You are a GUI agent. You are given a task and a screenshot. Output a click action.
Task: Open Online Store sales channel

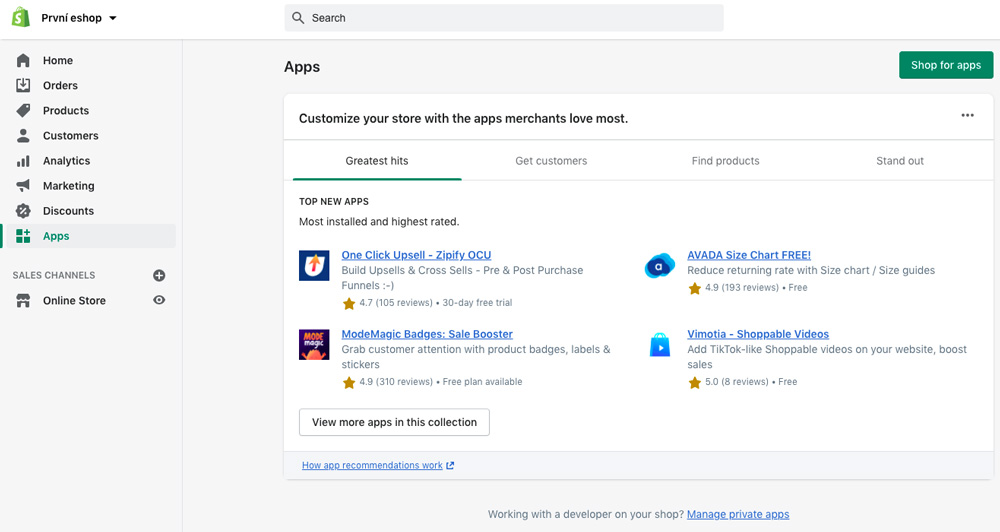click(74, 300)
